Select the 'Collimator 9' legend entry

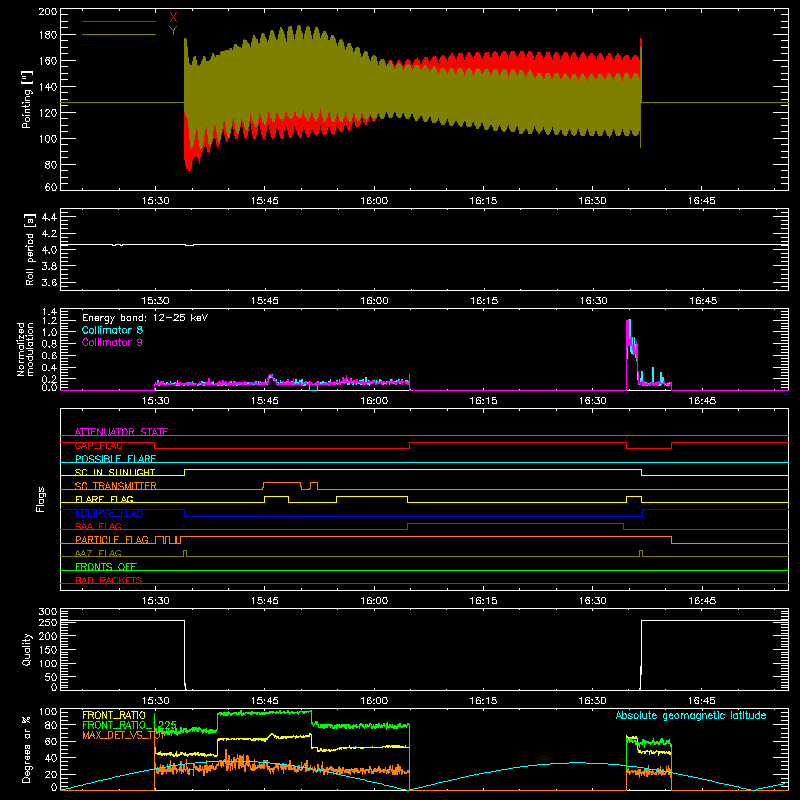click(x=112, y=342)
